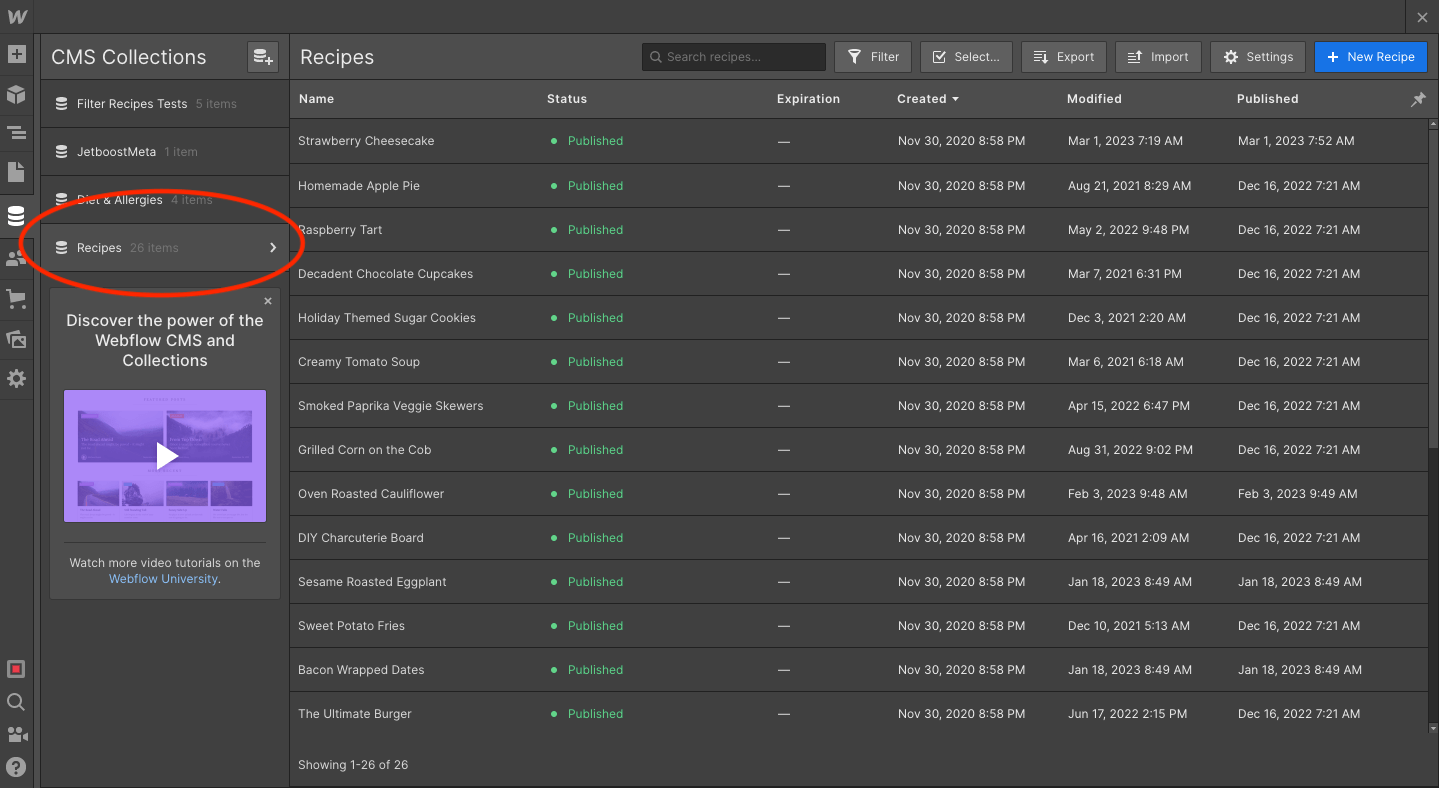Select the Add Elements plus icon
Image resolution: width=1439 pixels, height=788 pixels.
(x=16, y=55)
